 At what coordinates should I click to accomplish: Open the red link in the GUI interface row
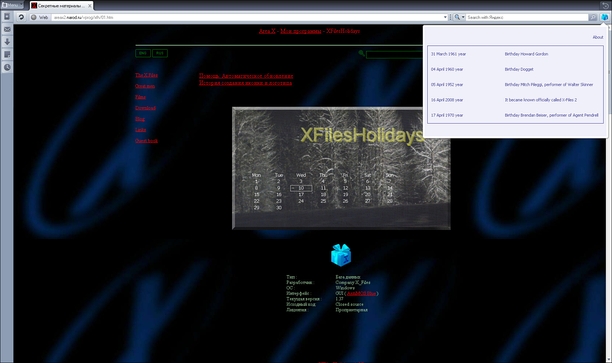click(x=361, y=294)
